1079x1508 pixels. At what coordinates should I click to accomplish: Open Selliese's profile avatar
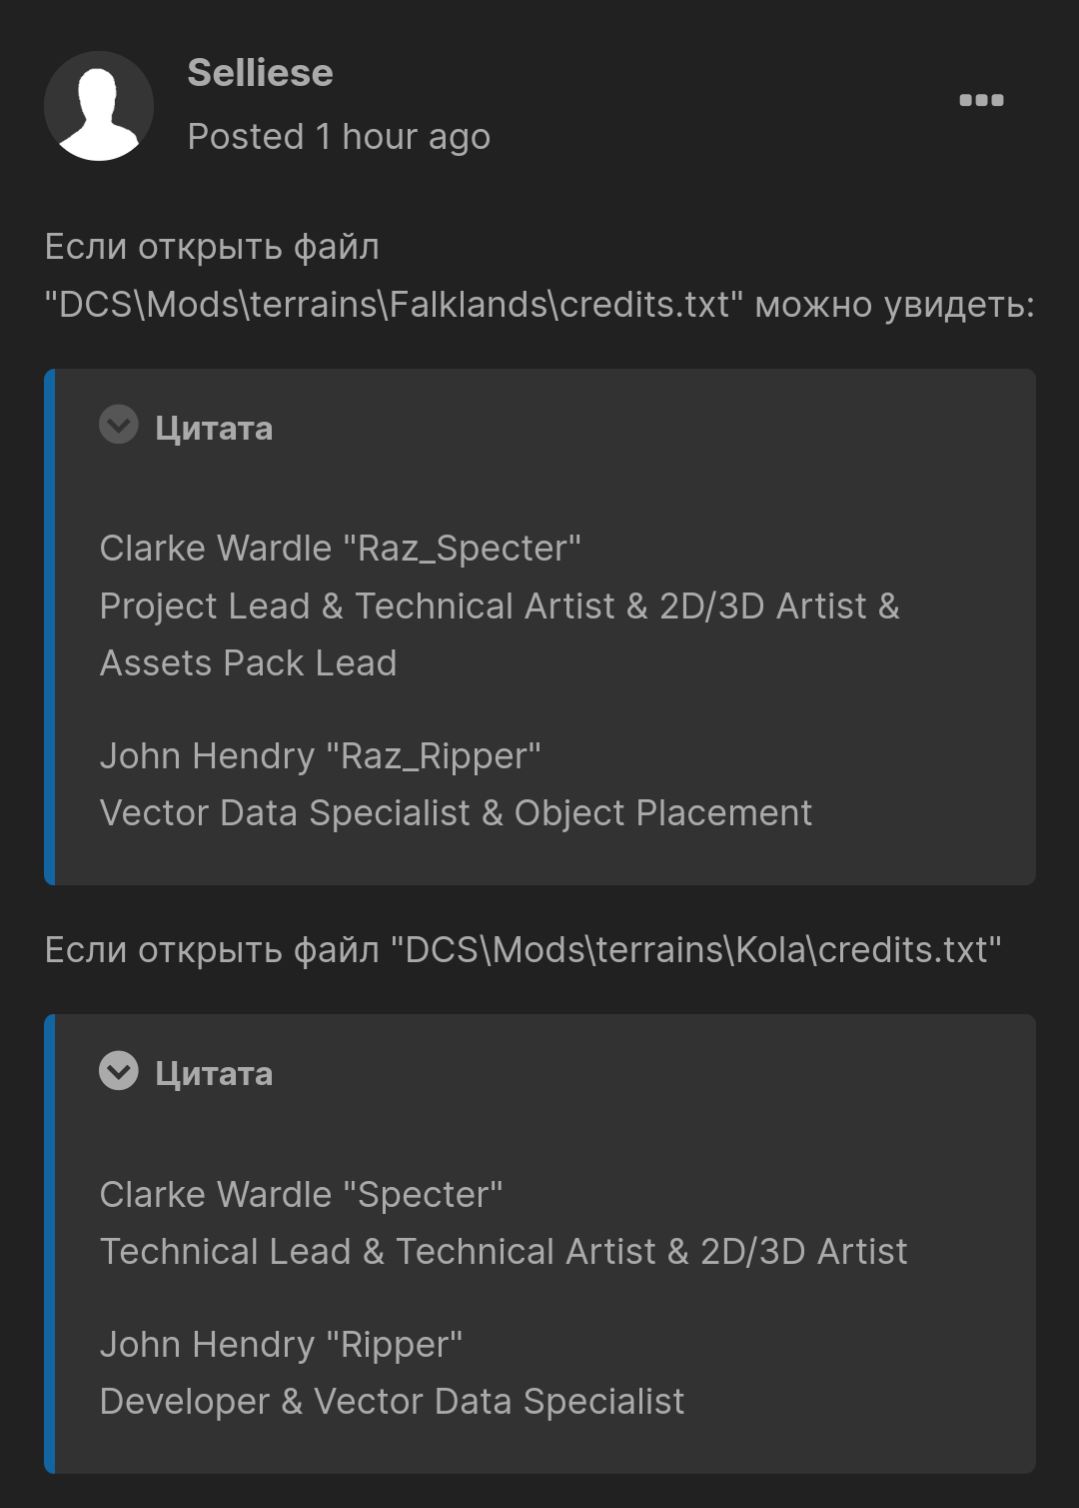click(99, 106)
